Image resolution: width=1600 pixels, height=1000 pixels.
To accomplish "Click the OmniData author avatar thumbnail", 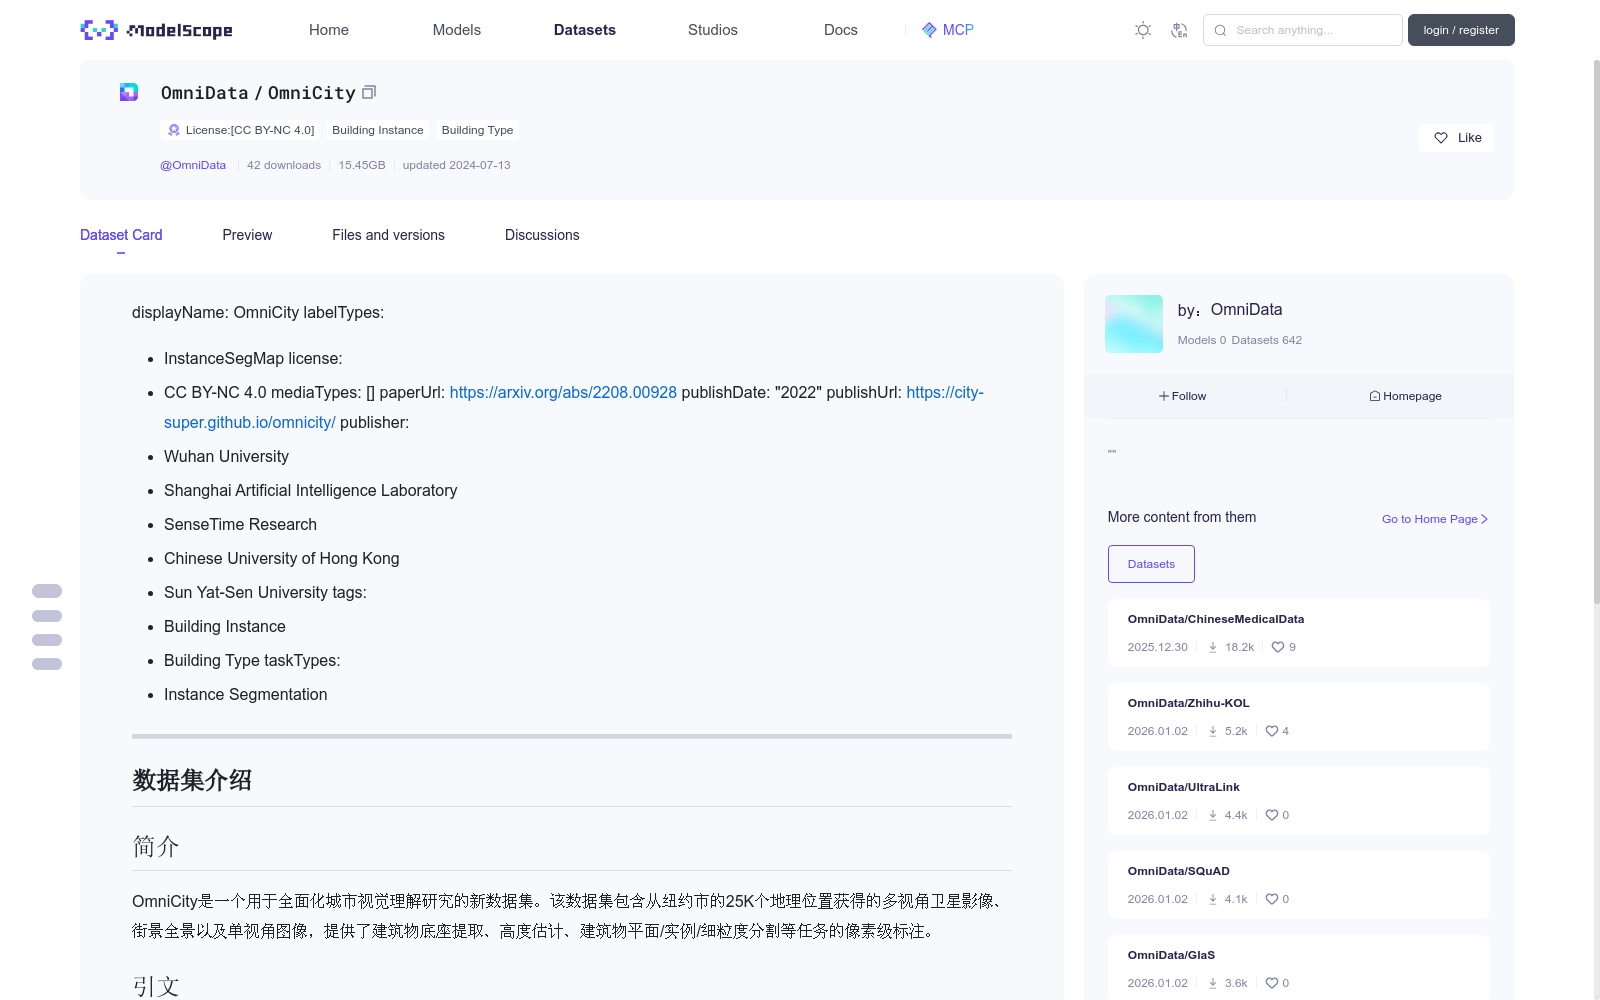I will pos(1134,324).
